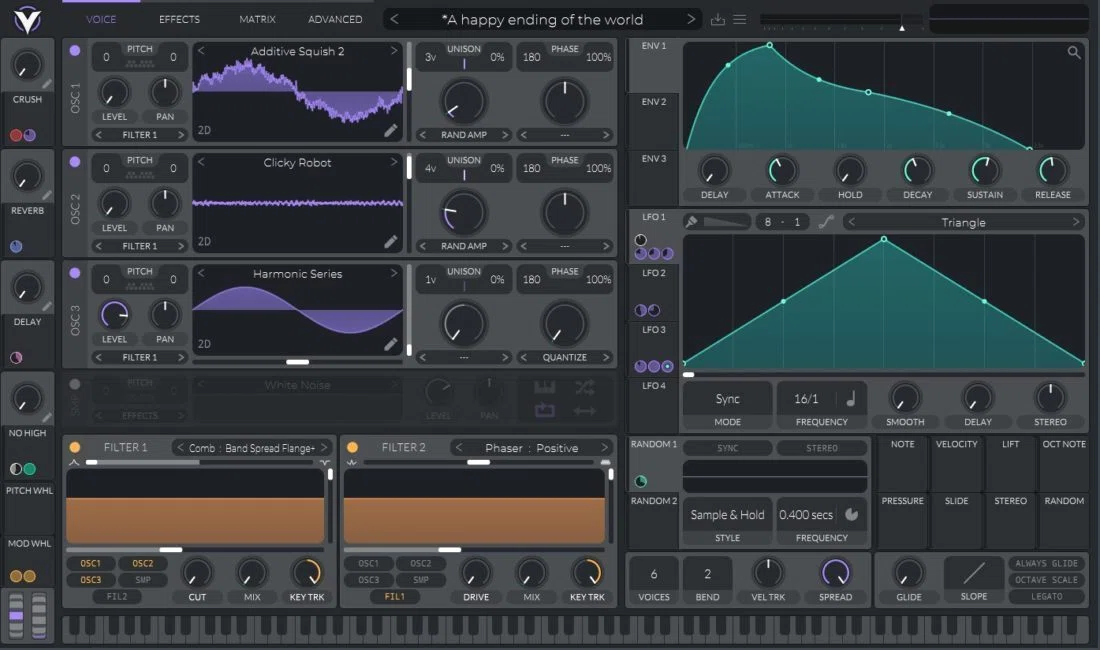
Task: Next wavetable after Harmonic Series
Action: click(394, 273)
